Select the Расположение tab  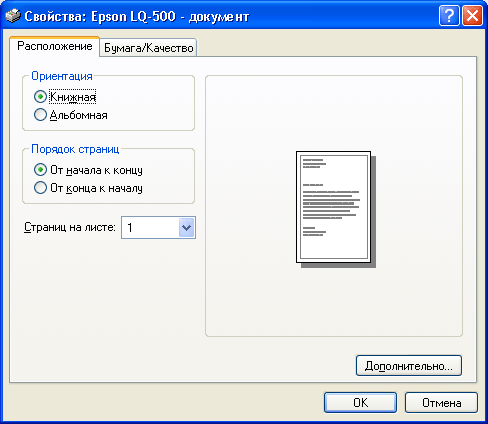point(55,46)
